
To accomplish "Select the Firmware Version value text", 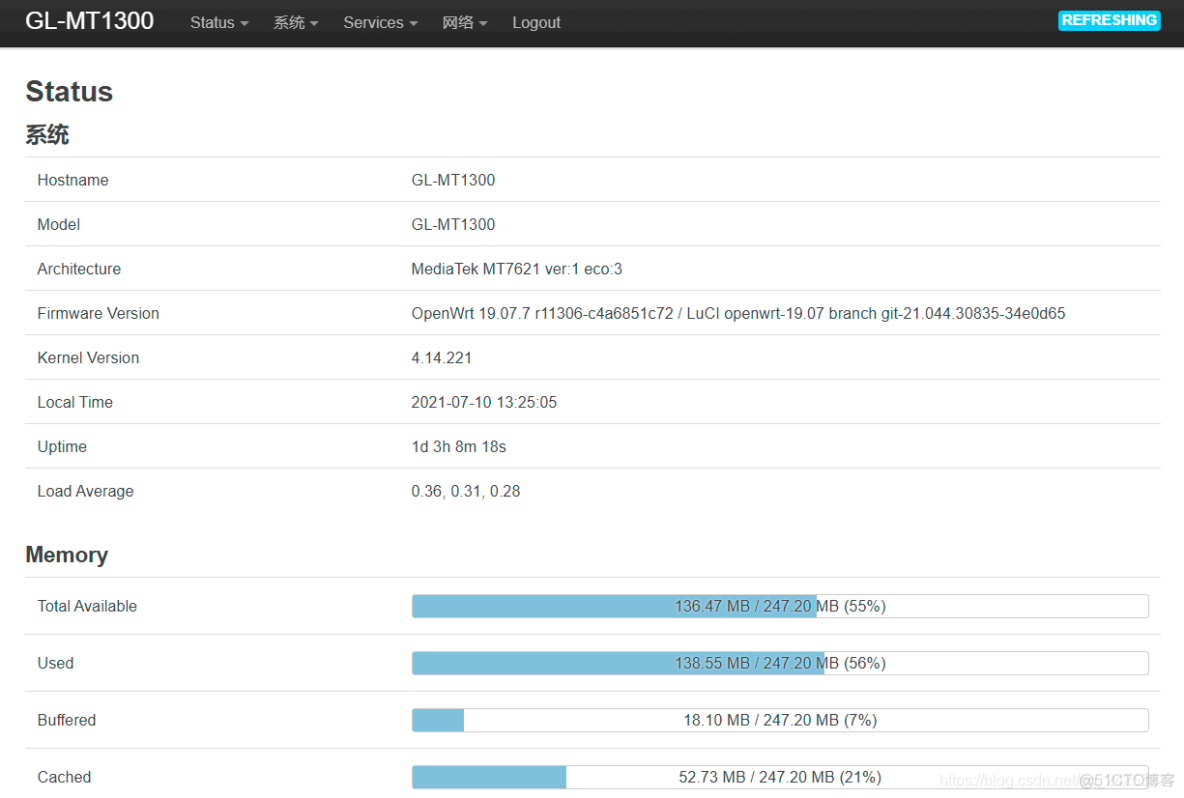I will [x=737, y=313].
